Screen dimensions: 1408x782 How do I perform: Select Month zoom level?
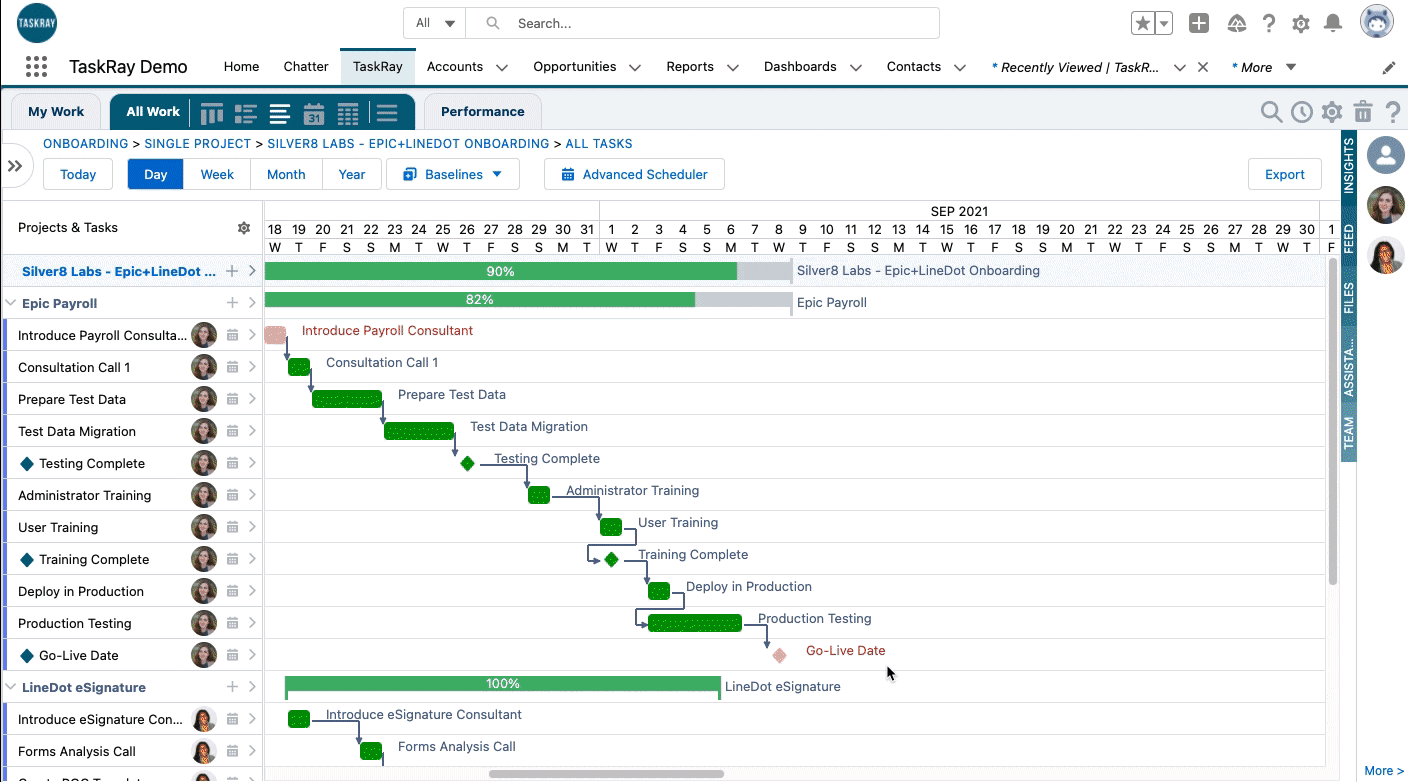286,174
